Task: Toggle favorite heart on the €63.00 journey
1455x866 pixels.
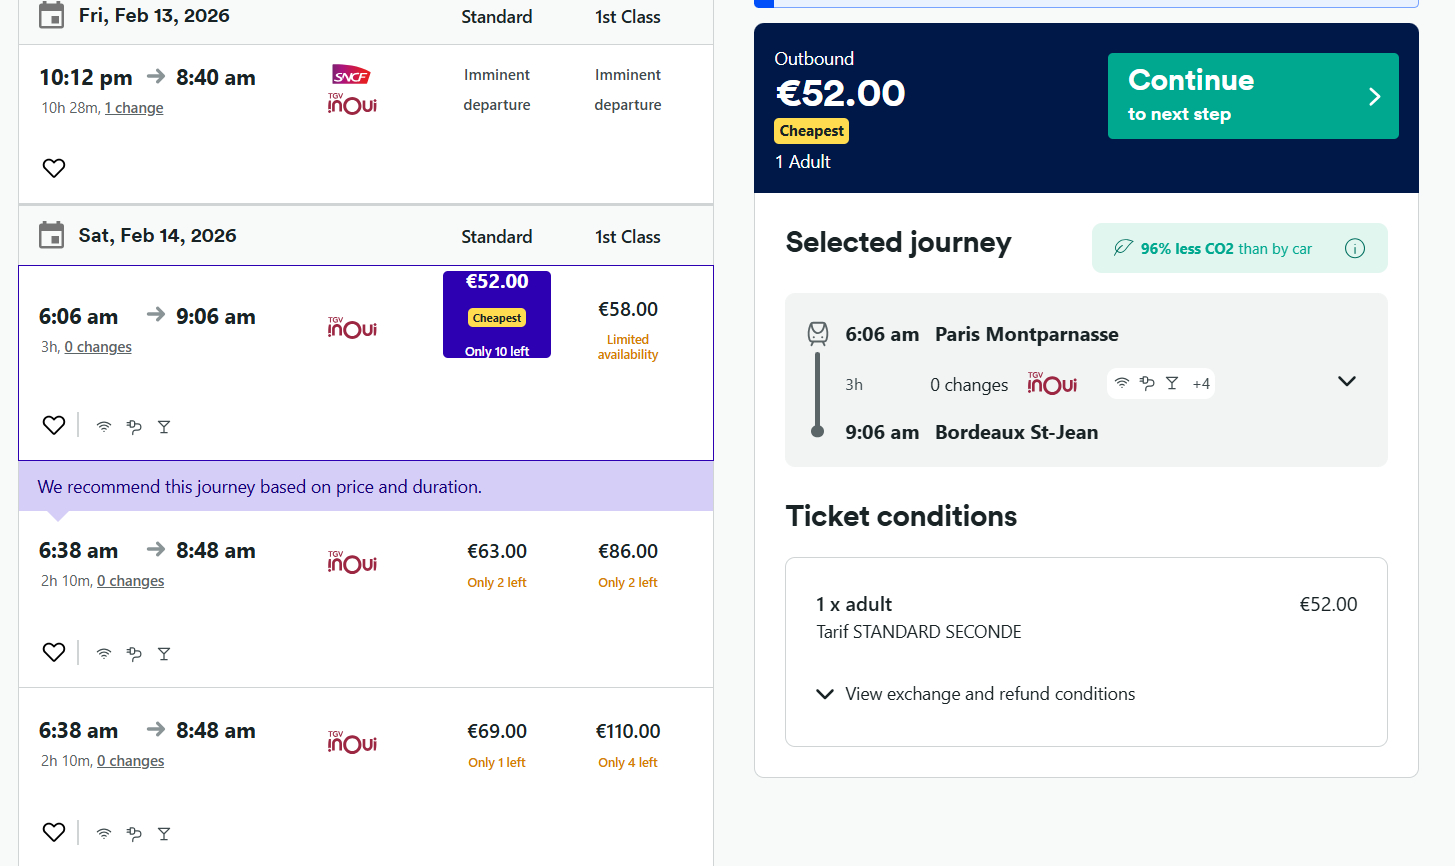Action: tap(54, 652)
